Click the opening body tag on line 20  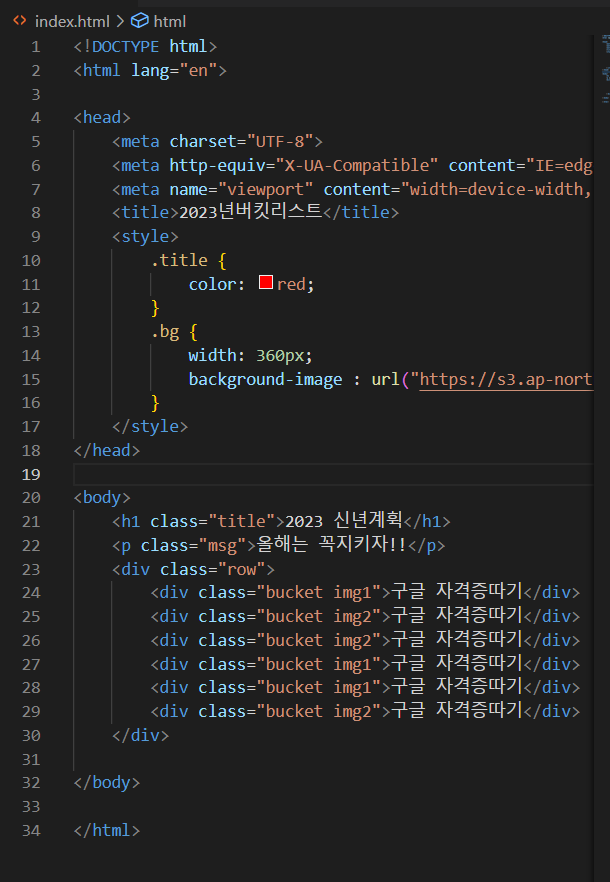[102, 498]
